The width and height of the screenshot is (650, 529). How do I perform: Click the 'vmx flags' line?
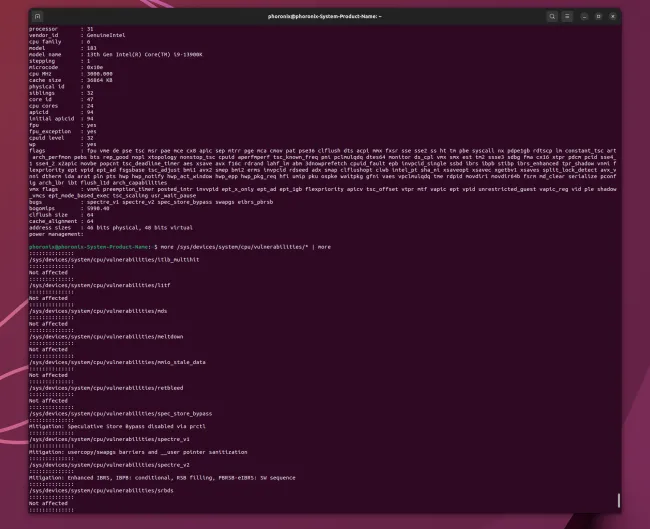(x=323, y=192)
